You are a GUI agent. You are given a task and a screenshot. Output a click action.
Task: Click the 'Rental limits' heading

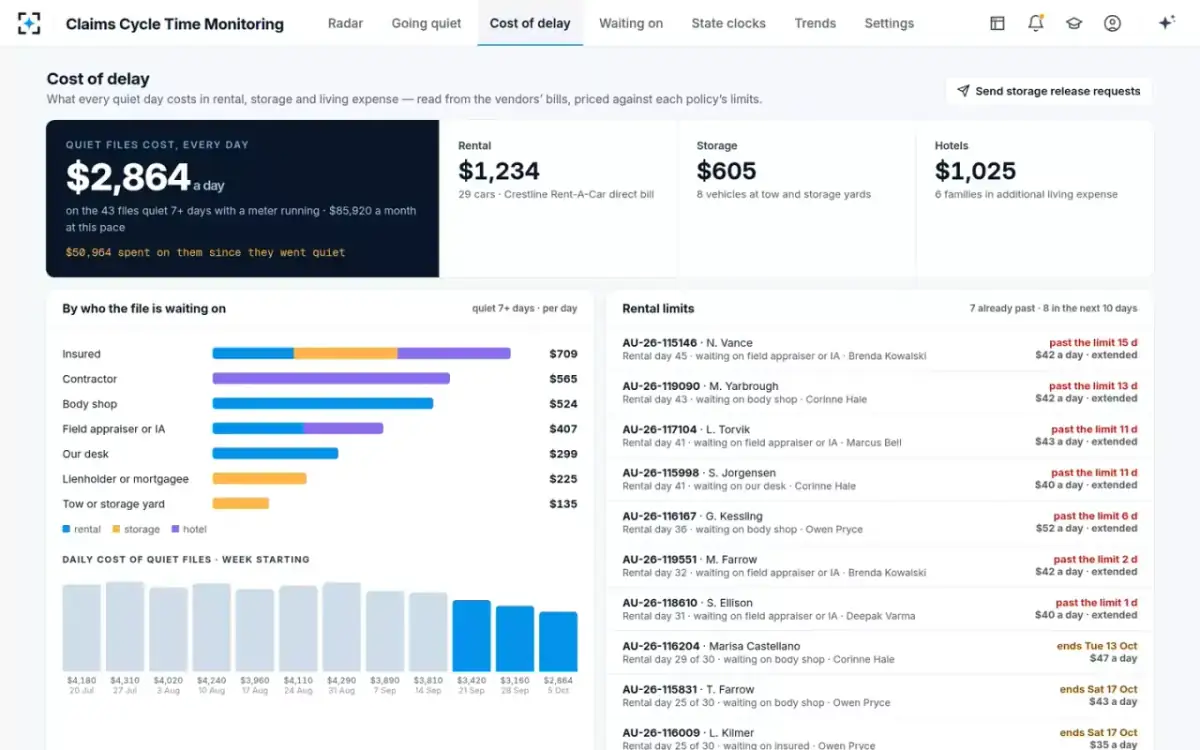658,308
